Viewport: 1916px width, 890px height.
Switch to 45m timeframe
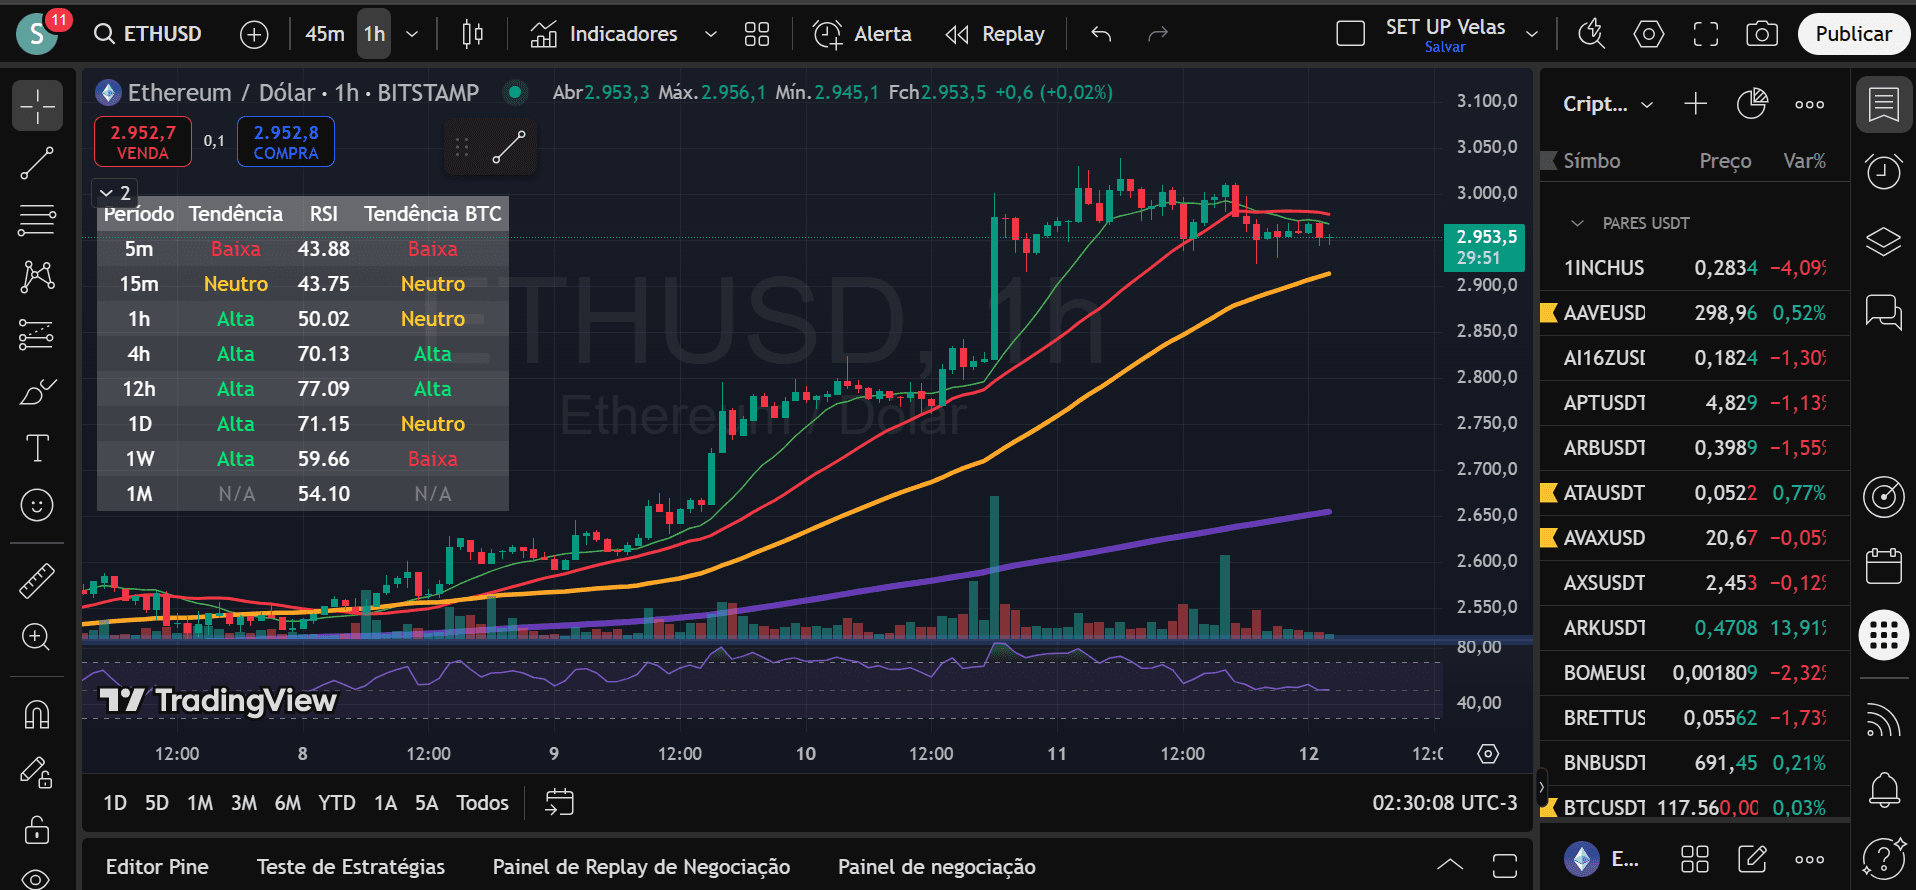324,34
